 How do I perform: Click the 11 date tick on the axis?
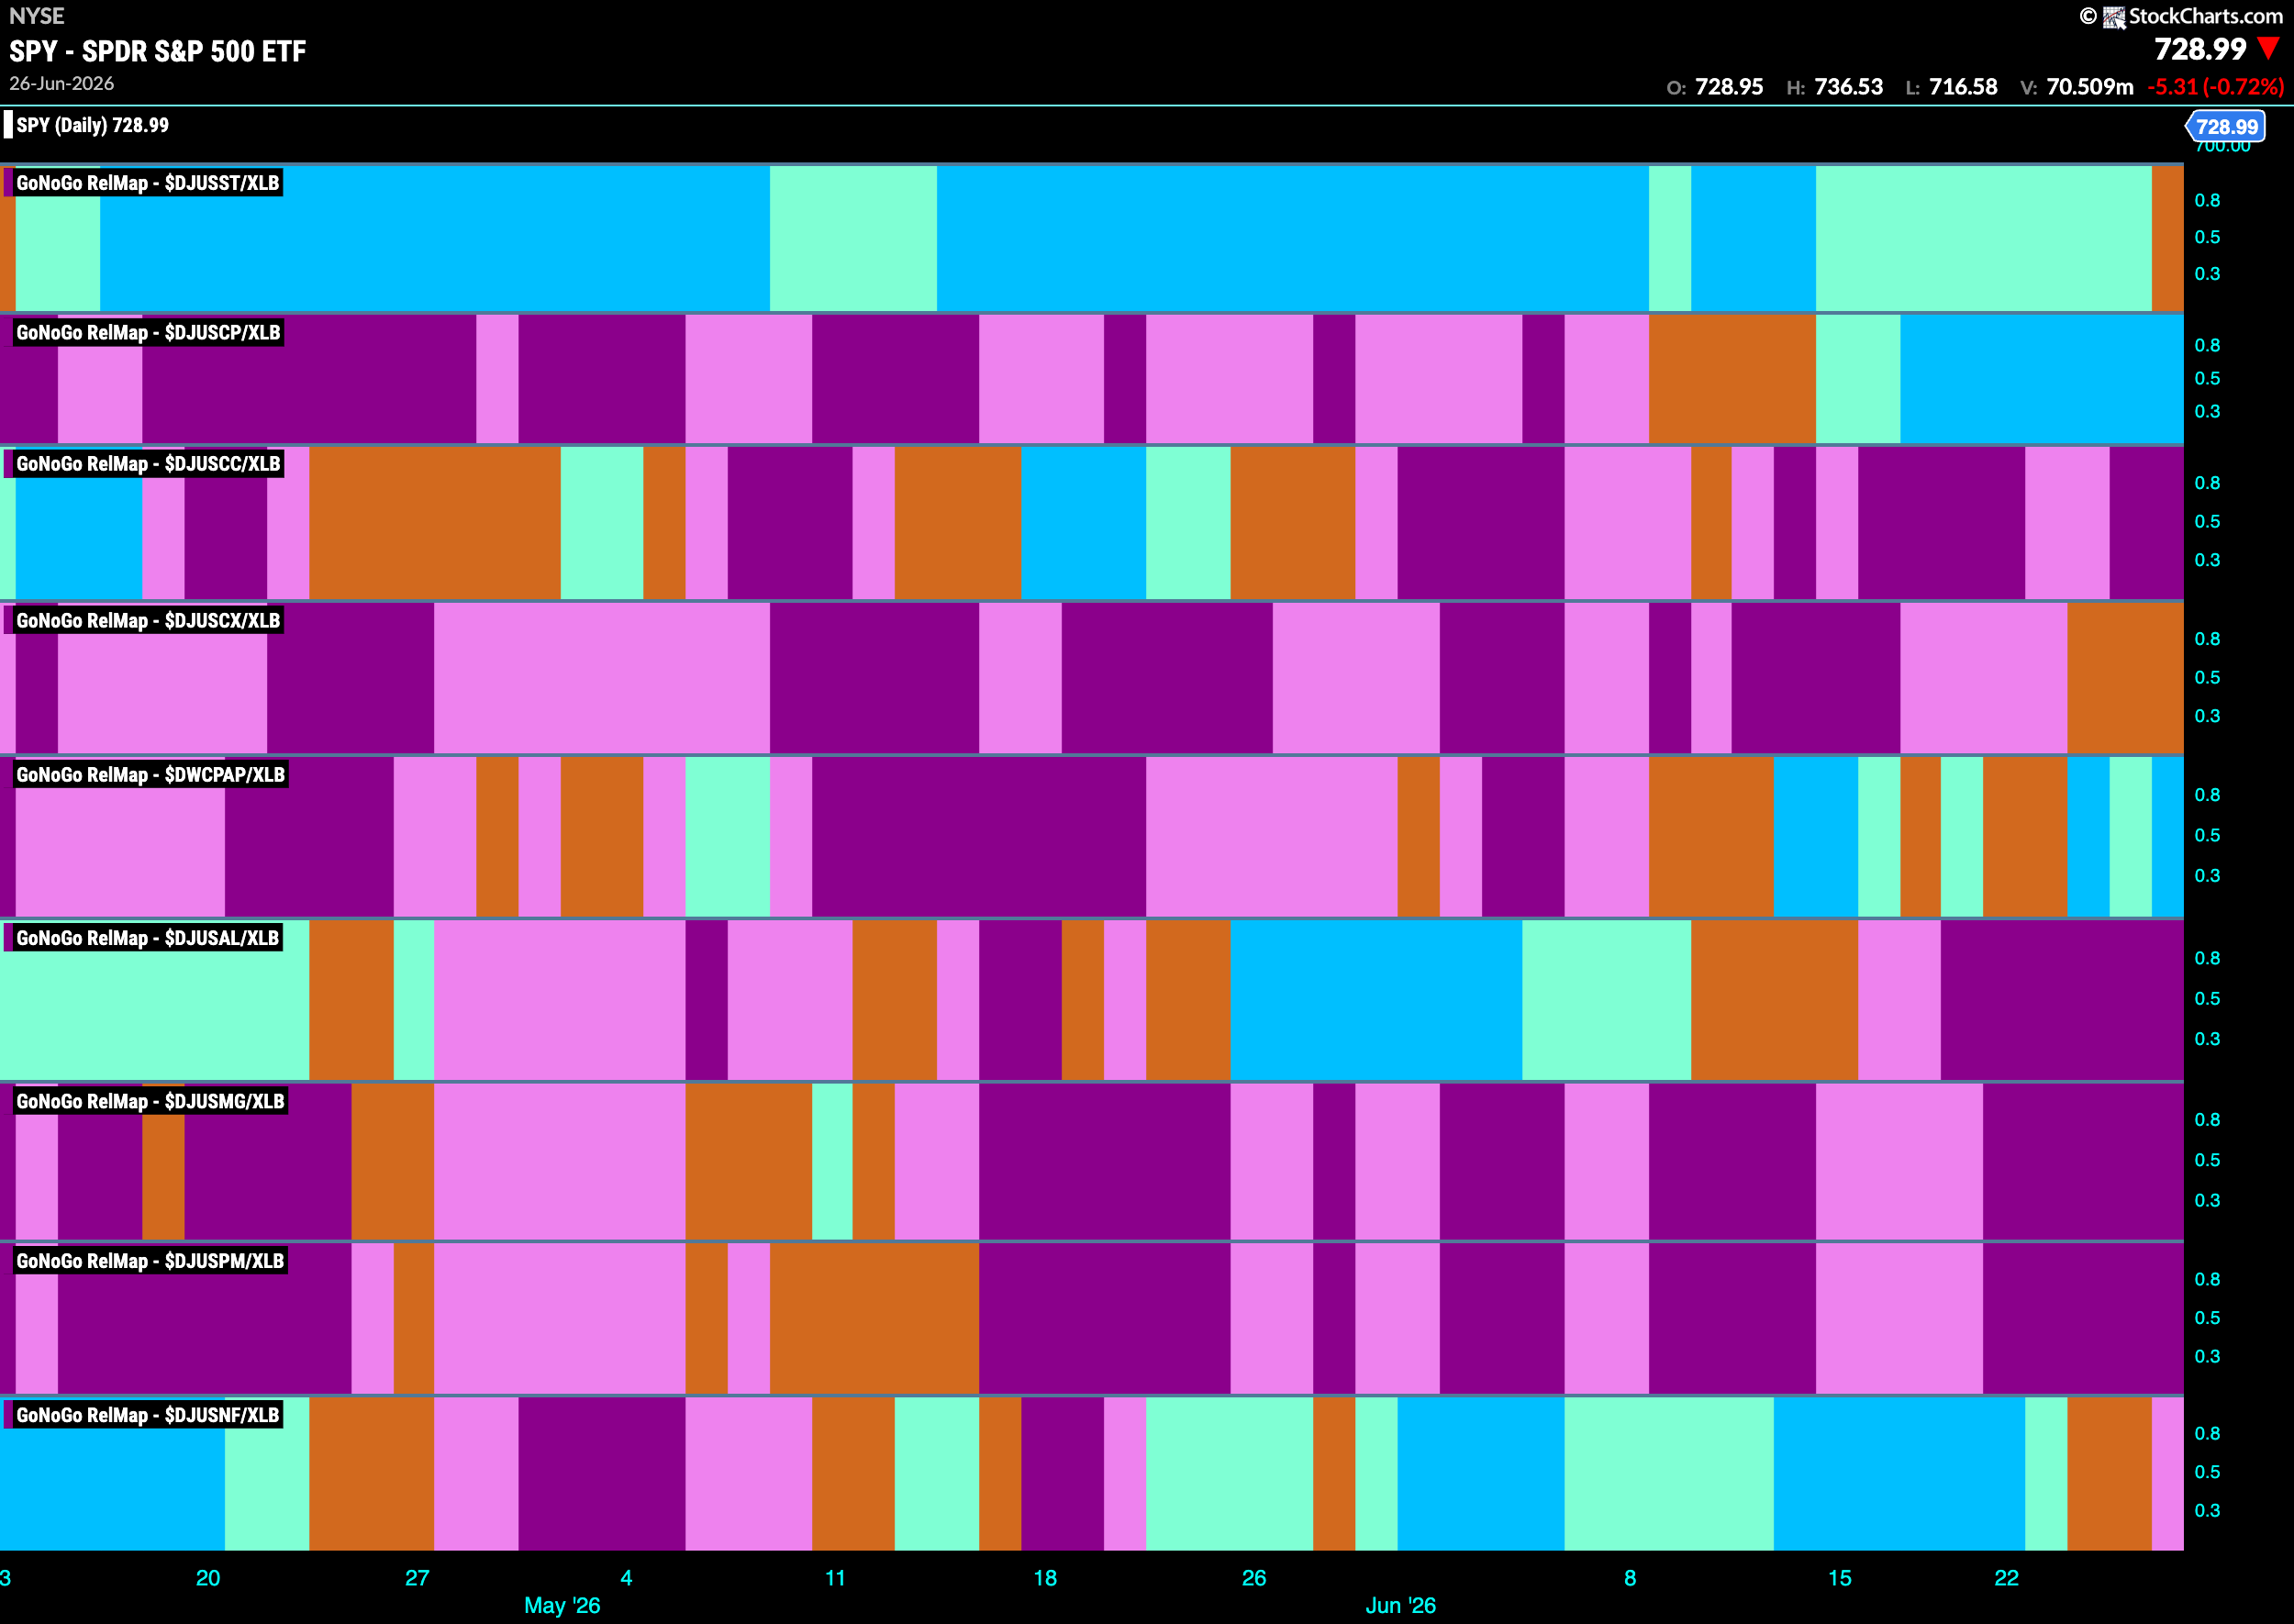point(835,1578)
